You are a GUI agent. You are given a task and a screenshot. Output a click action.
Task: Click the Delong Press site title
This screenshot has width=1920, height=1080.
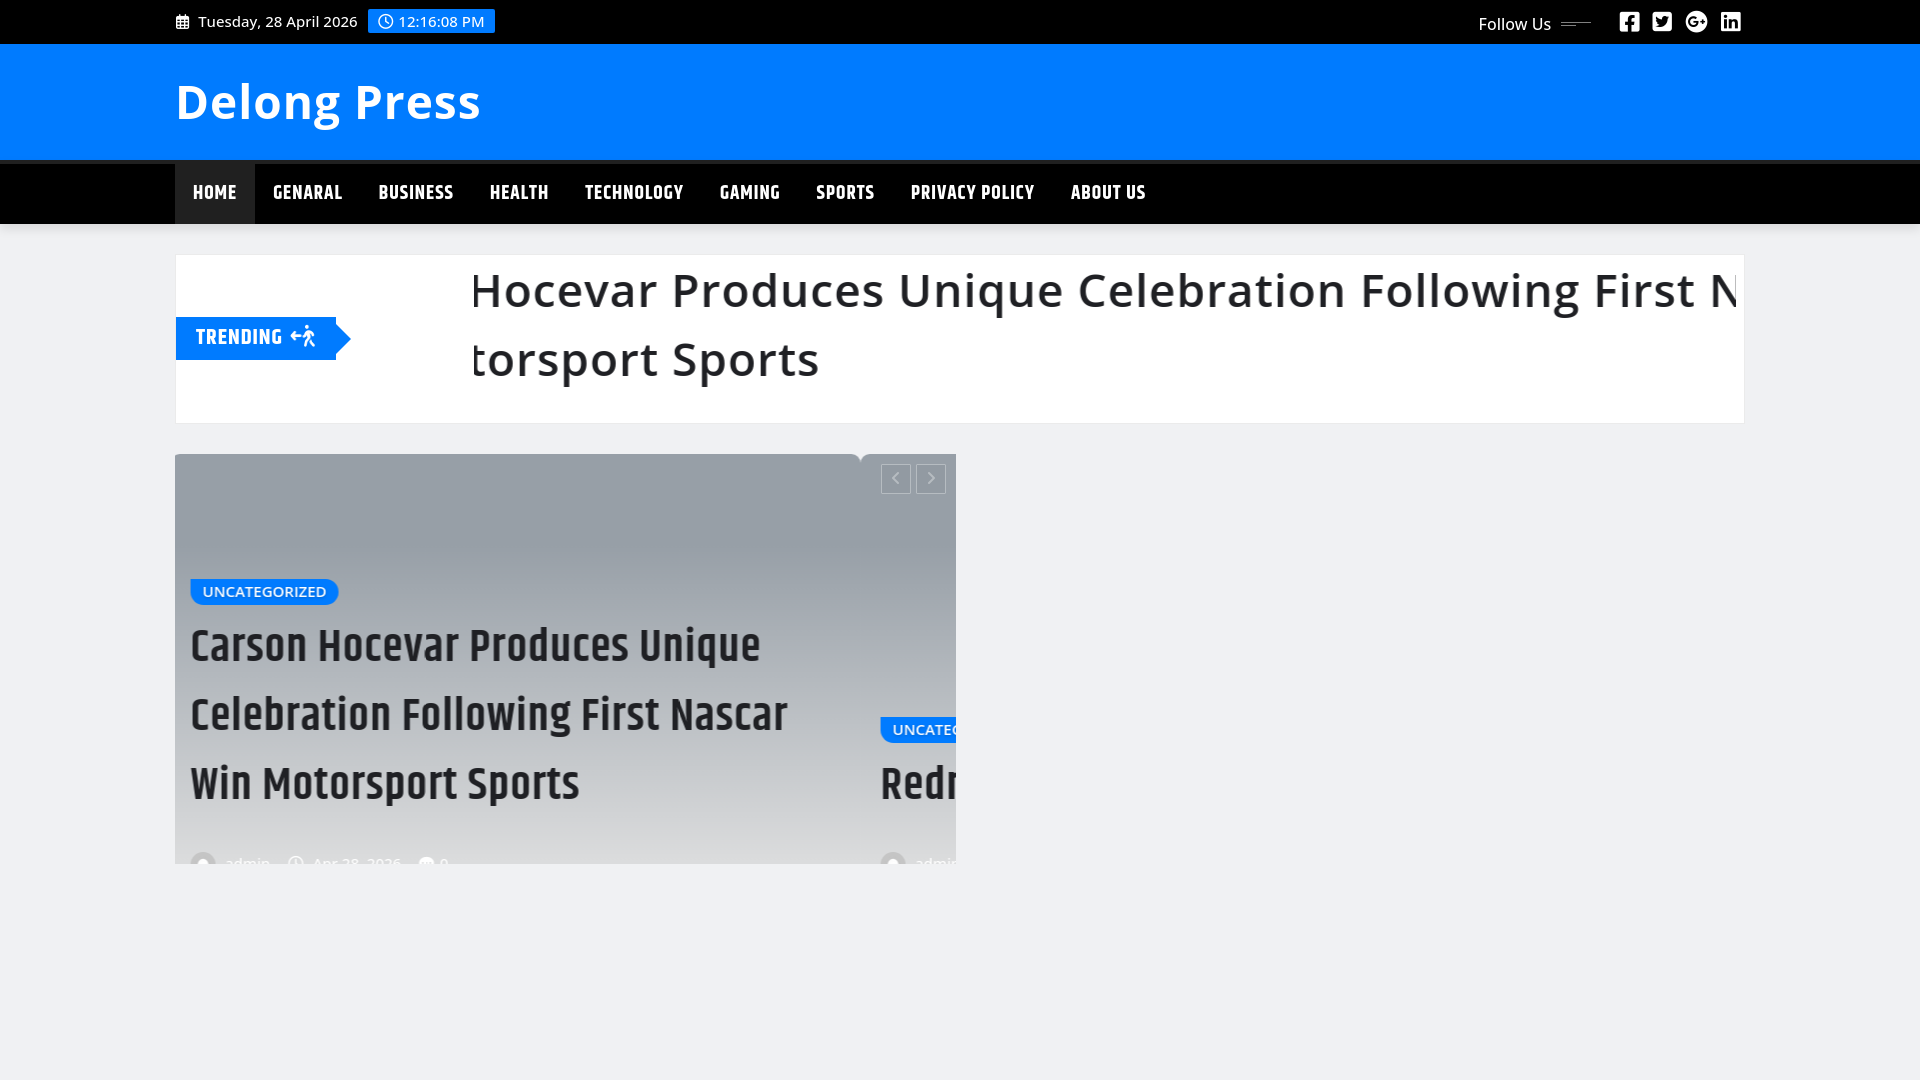tap(328, 102)
